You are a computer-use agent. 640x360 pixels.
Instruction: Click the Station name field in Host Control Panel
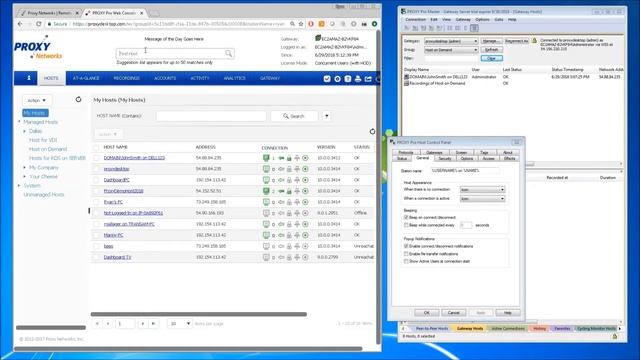click(464, 171)
